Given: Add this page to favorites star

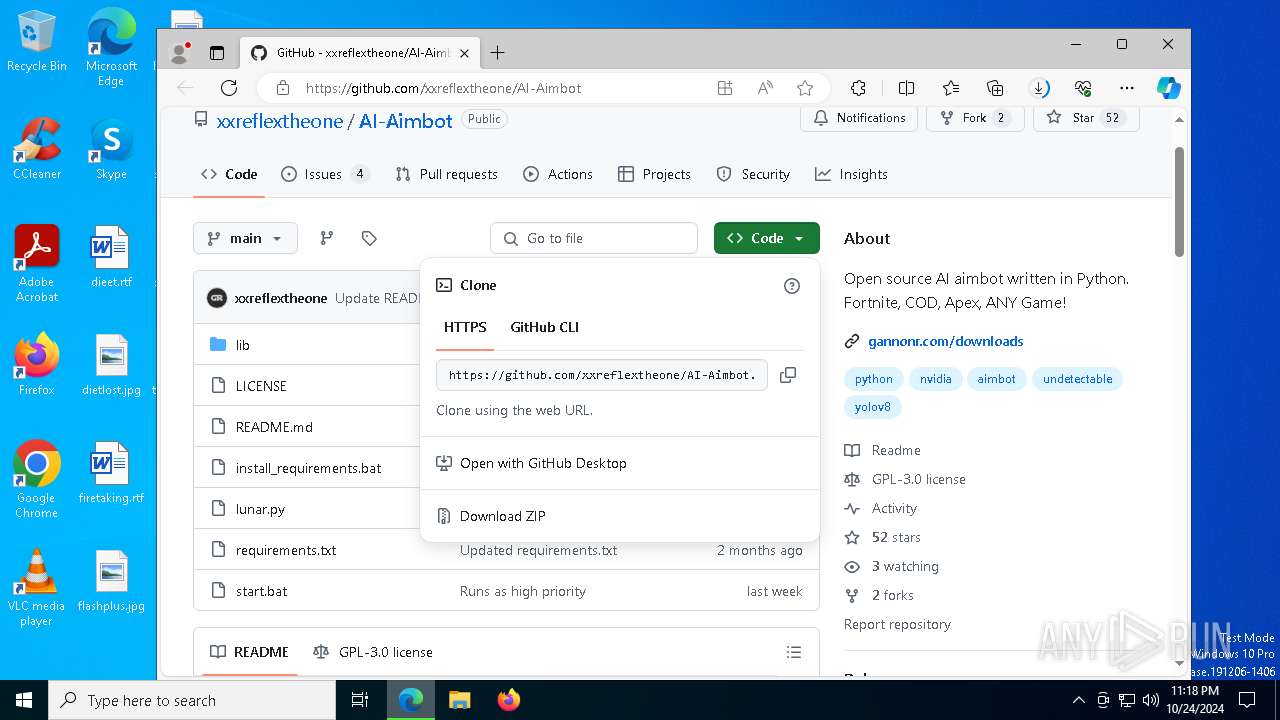Looking at the screenshot, I should click(805, 88).
